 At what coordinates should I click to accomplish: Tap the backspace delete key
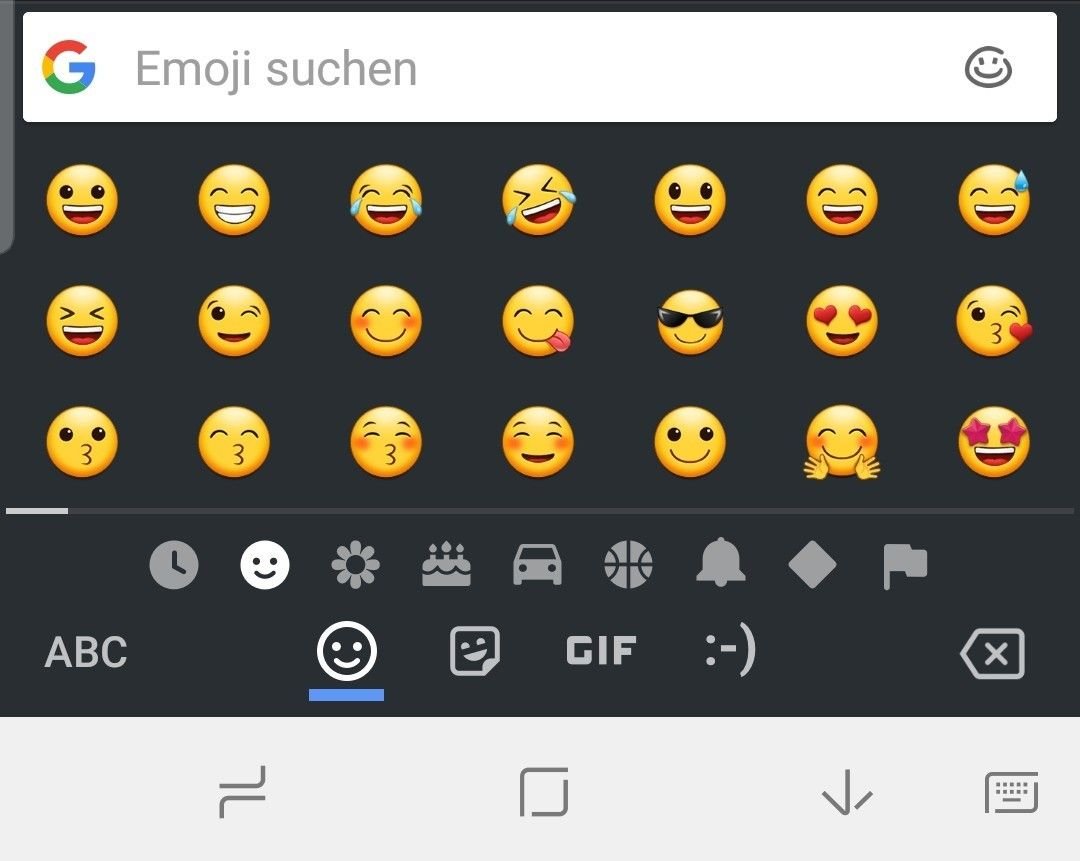(992, 653)
